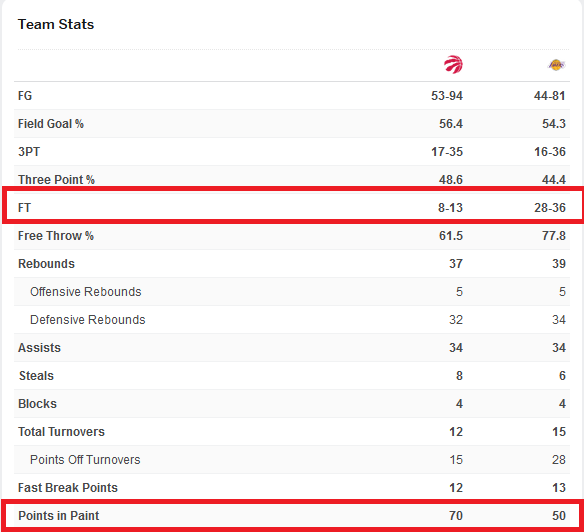Click the Rebounds row label
Image resolution: width=584 pixels, height=532 pixels.
46,264
